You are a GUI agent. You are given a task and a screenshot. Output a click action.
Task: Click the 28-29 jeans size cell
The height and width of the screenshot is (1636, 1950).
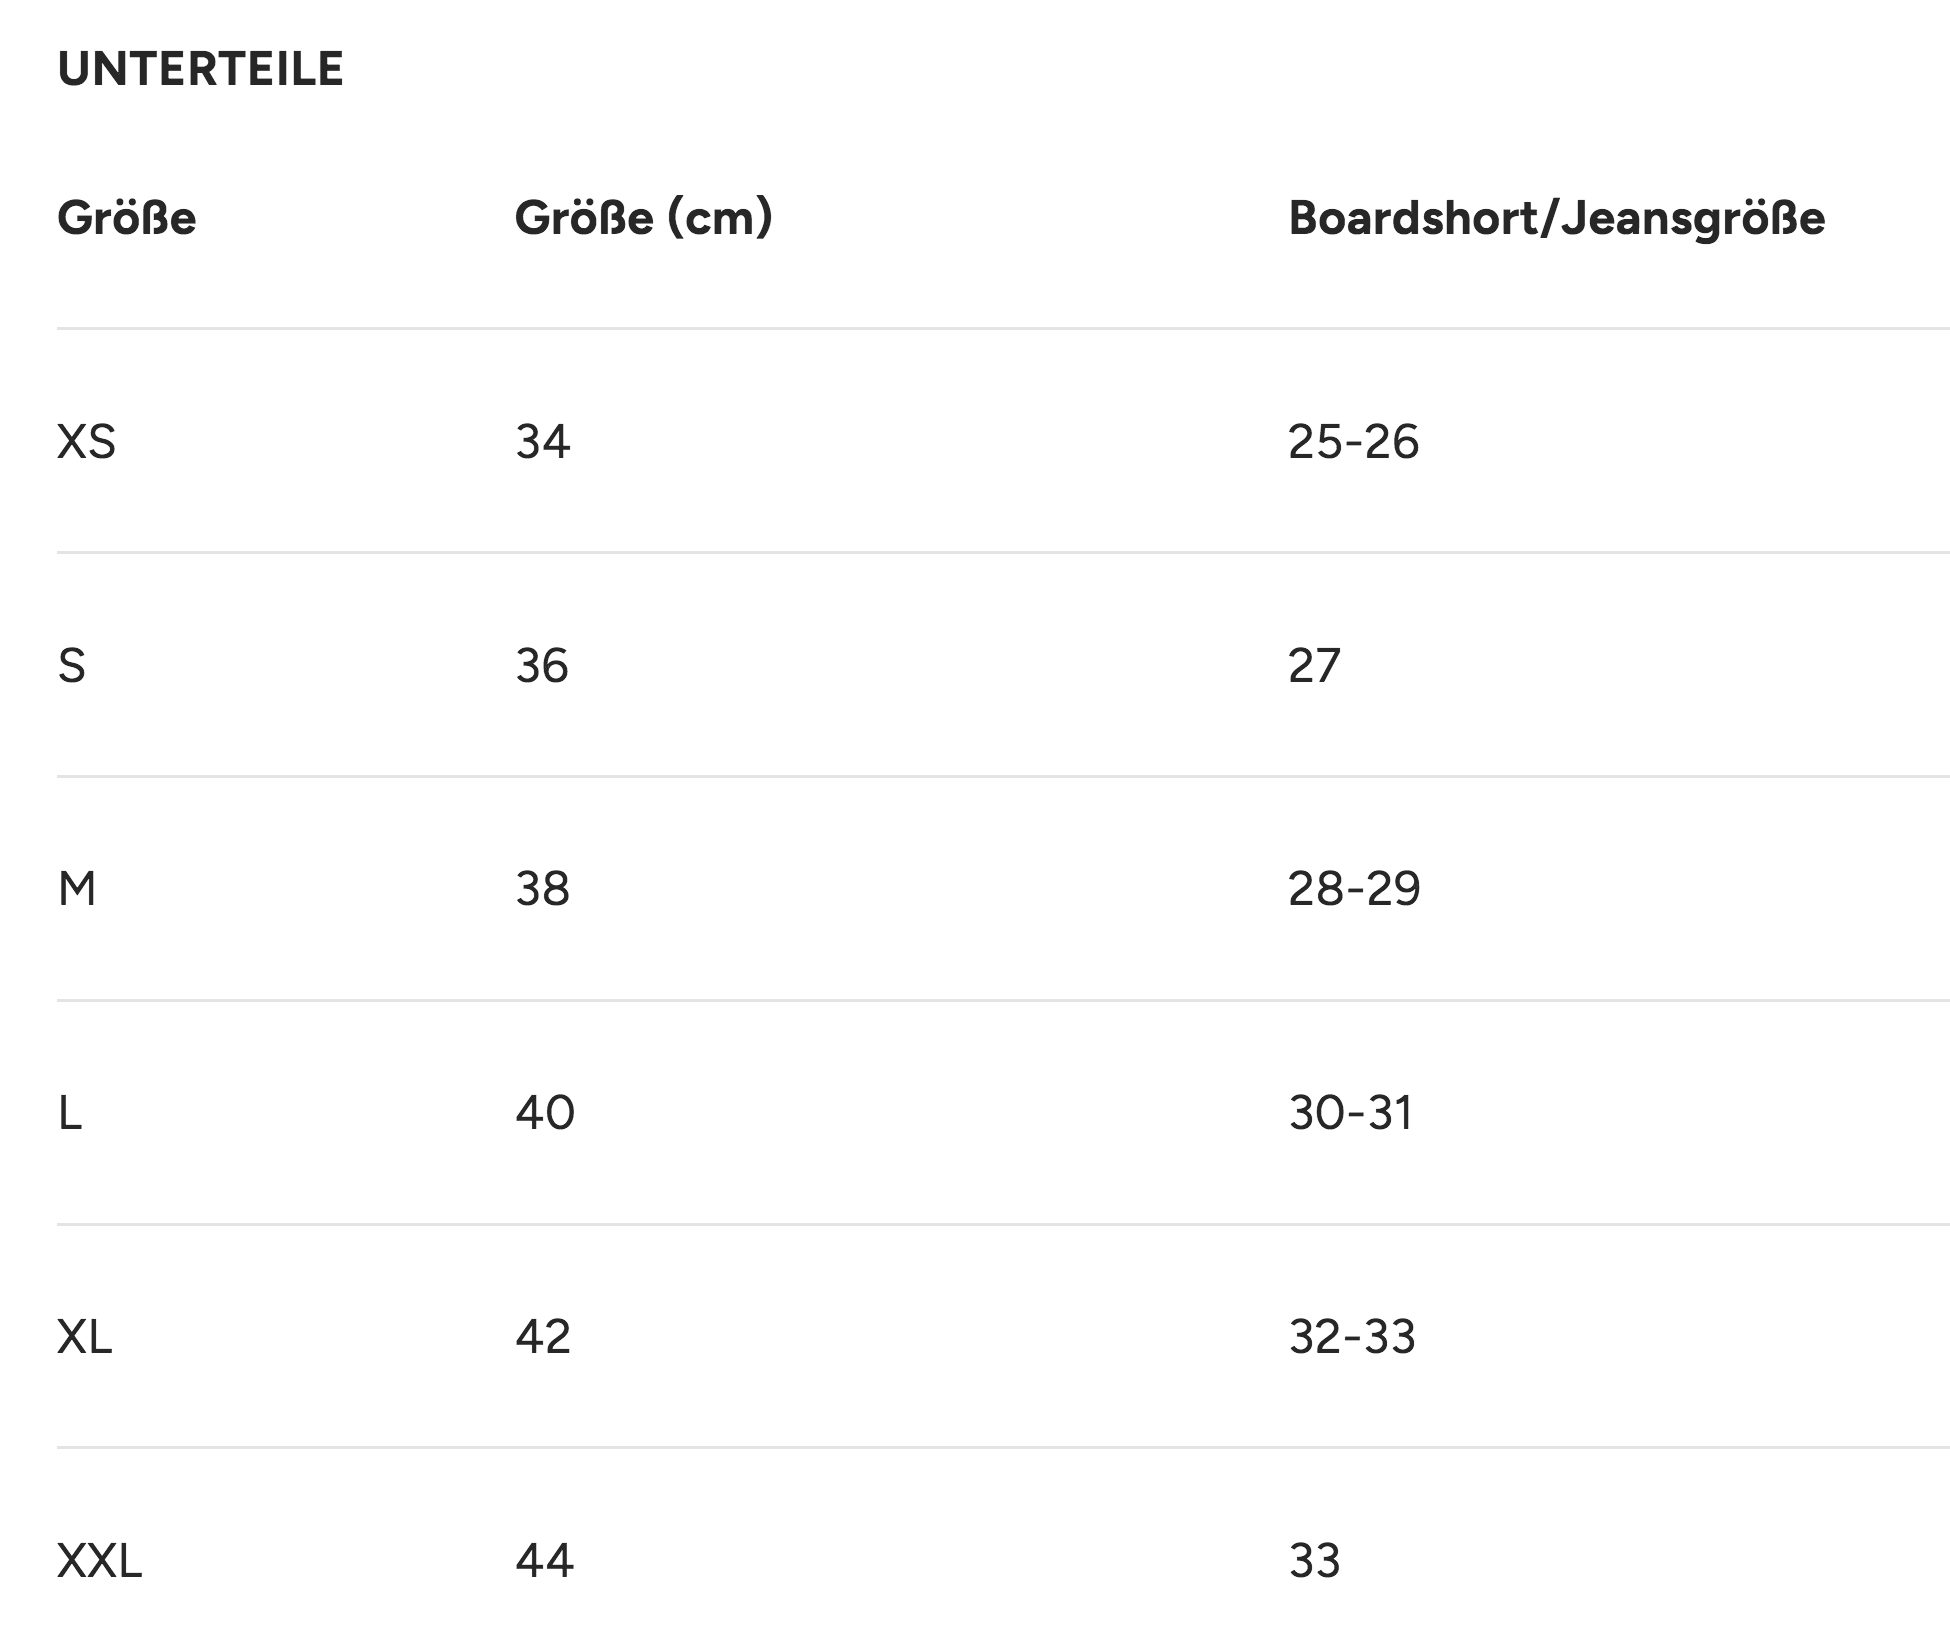(1354, 888)
